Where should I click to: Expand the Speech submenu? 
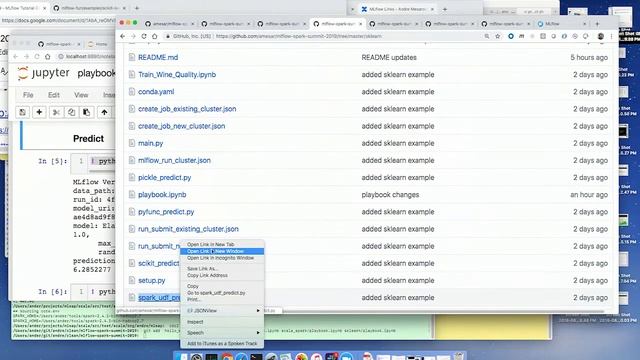point(222,333)
